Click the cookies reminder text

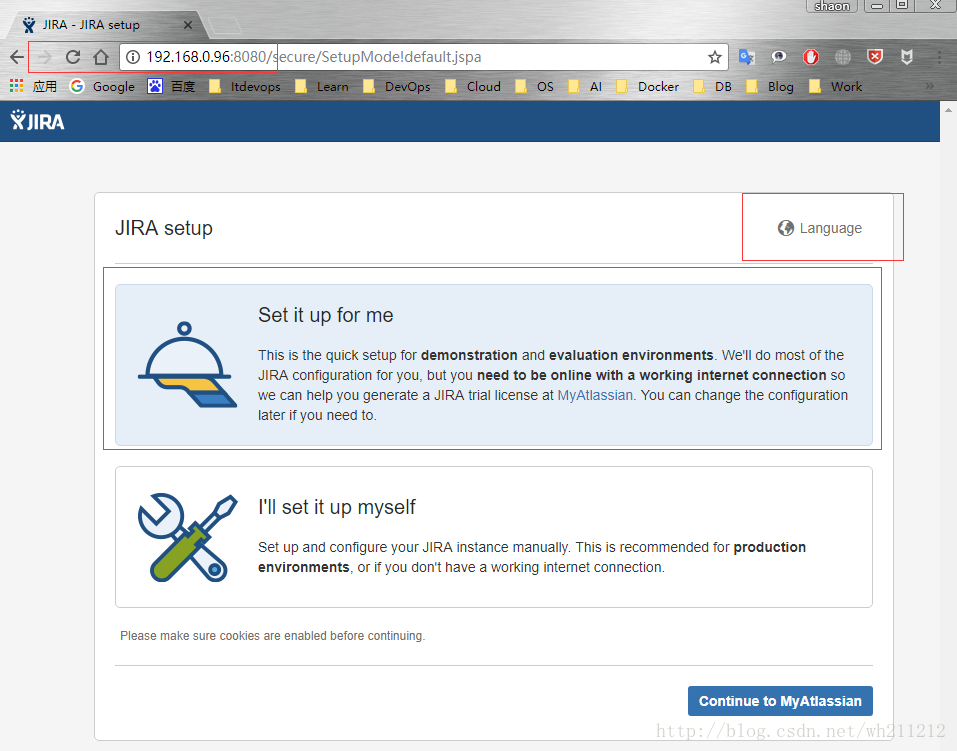coord(272,636)
